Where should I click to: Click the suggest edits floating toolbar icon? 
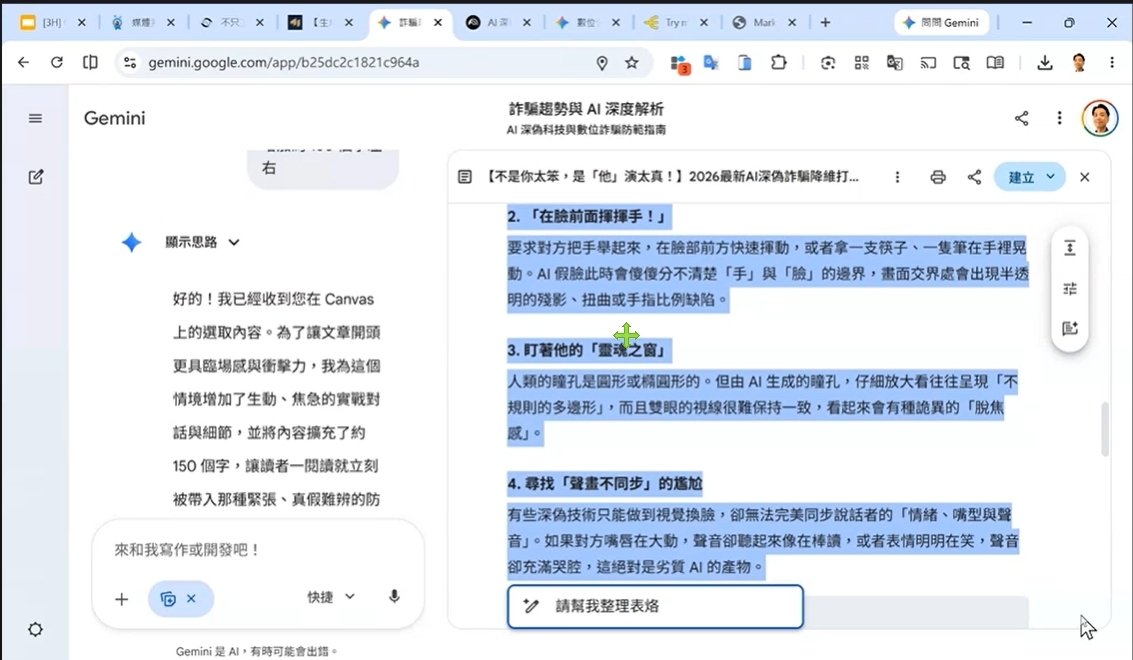[1069, 329]
